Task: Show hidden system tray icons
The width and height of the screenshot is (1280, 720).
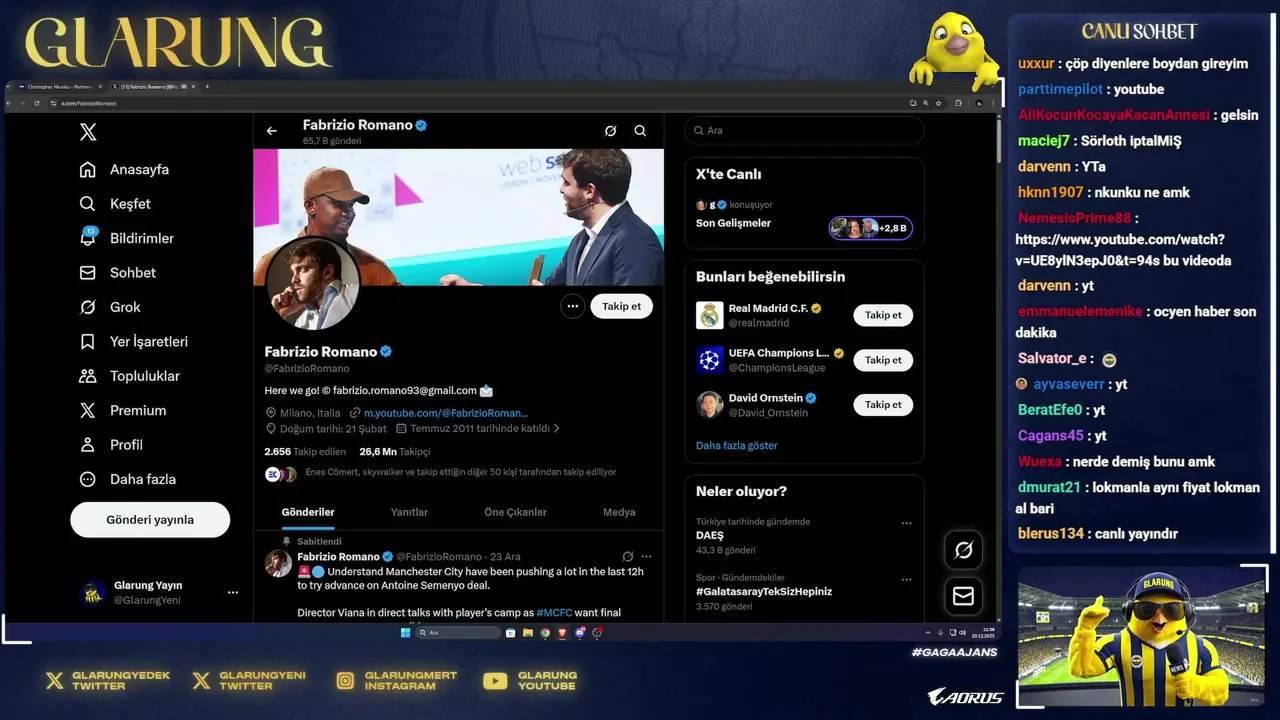Action: pyautogui.click(x=927, y=633)
